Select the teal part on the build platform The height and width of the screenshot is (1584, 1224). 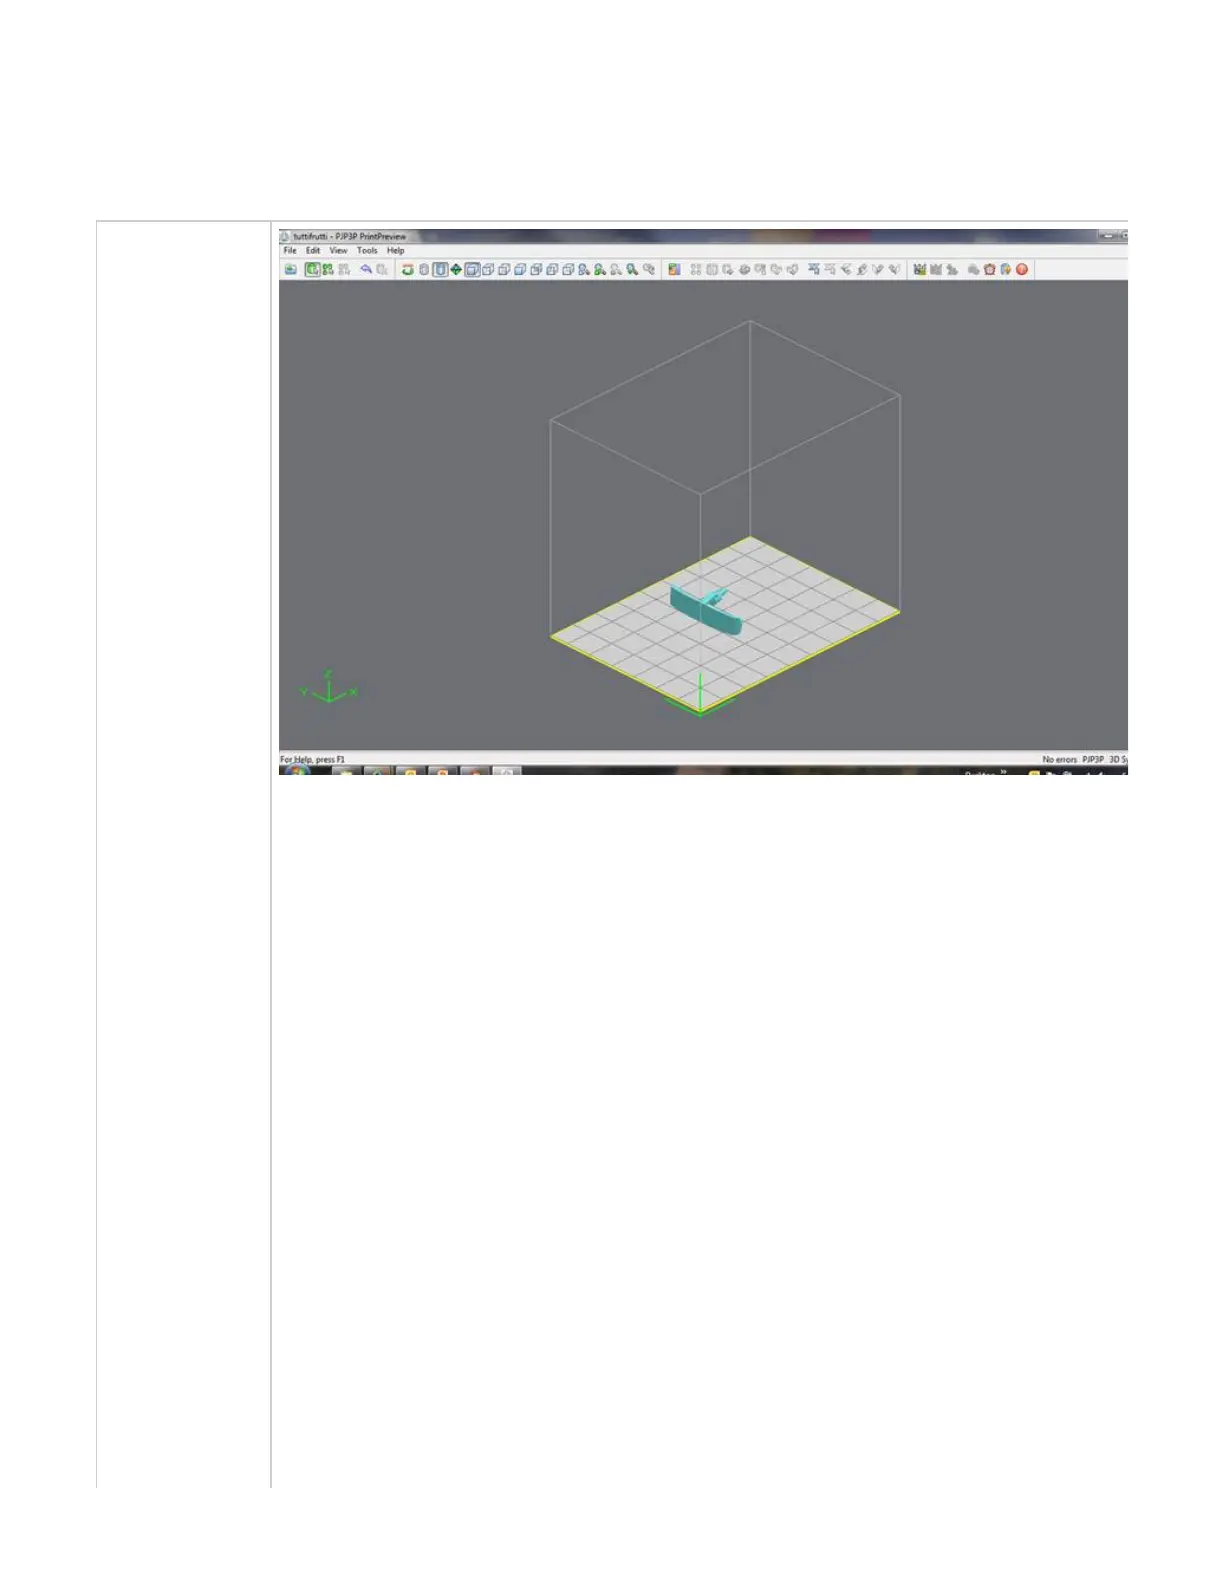(707, 610)
